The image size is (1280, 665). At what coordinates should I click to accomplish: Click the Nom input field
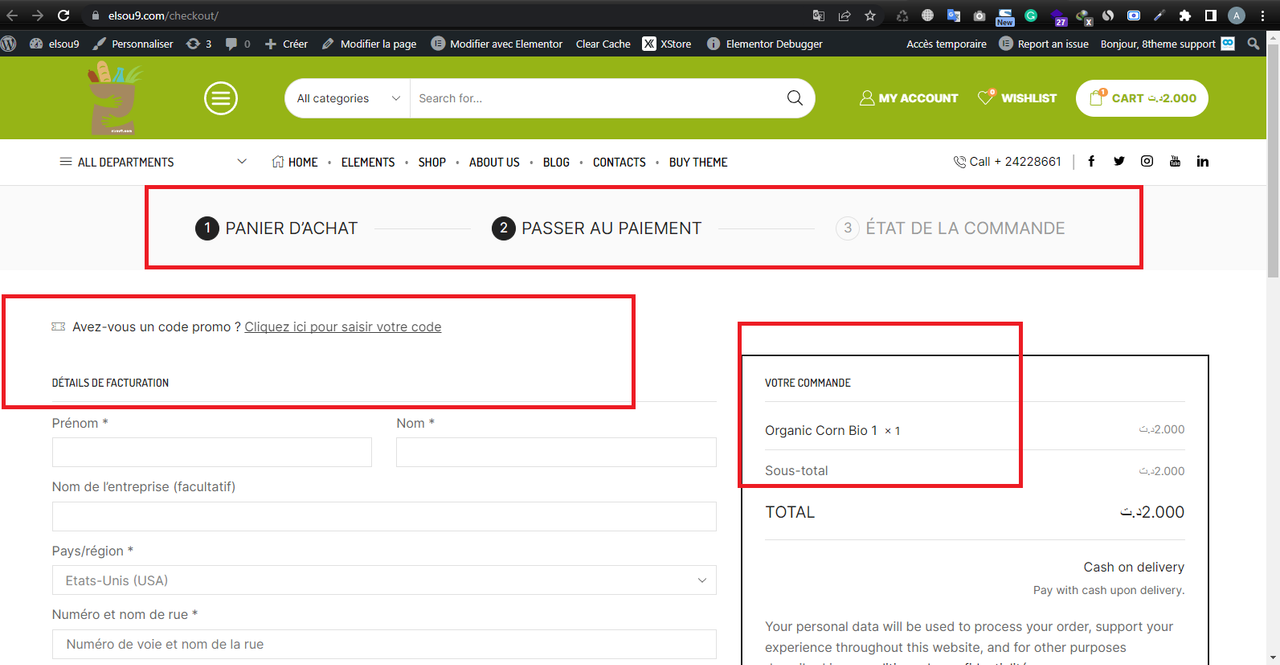pyautogui.click(x=556, y=452)
